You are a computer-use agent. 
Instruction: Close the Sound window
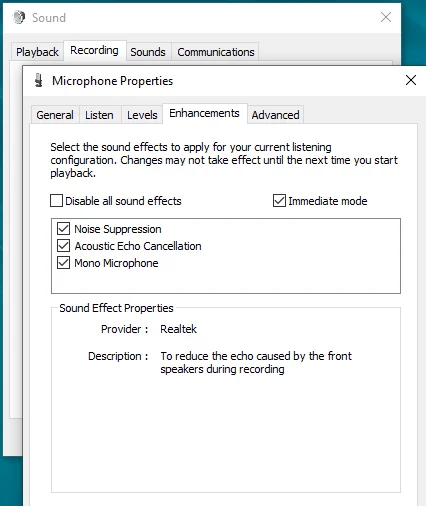click(386, 17)
